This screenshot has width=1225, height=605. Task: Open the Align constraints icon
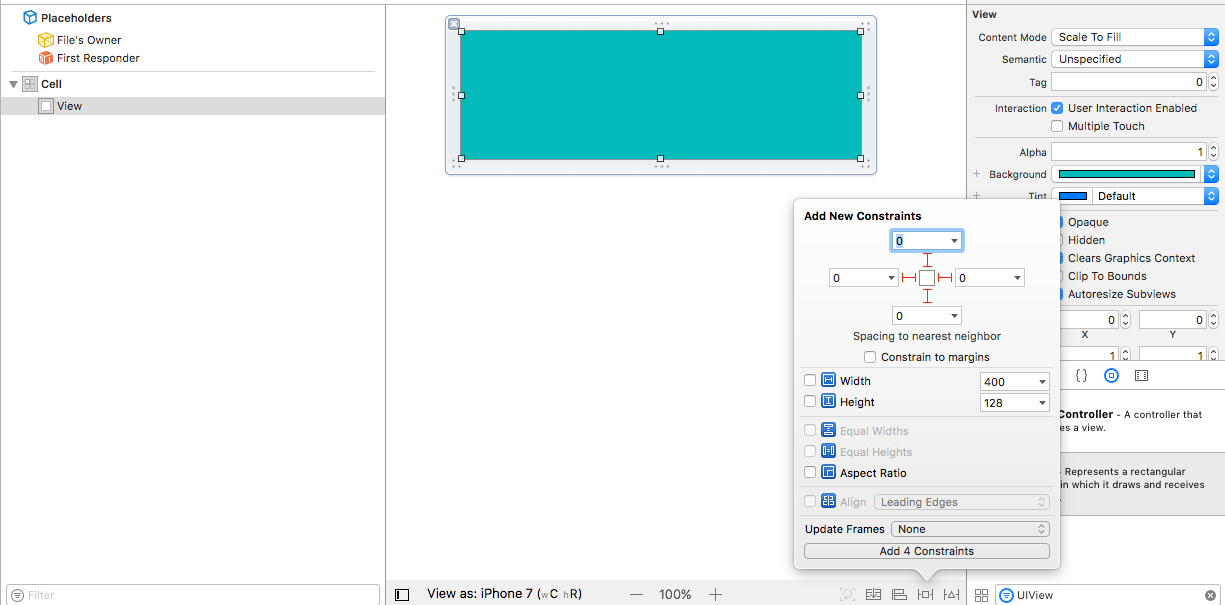(x=899, y=594)
